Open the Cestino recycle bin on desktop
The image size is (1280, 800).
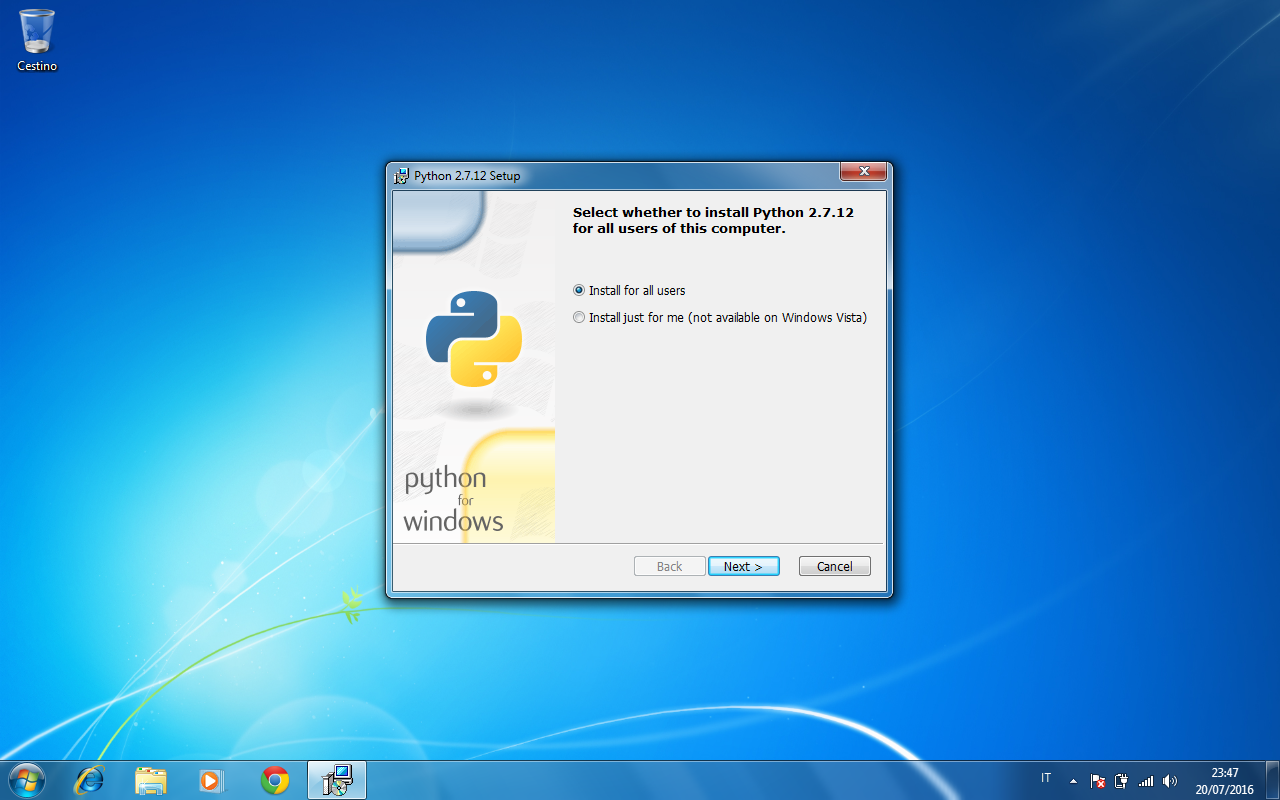point(37,40)
